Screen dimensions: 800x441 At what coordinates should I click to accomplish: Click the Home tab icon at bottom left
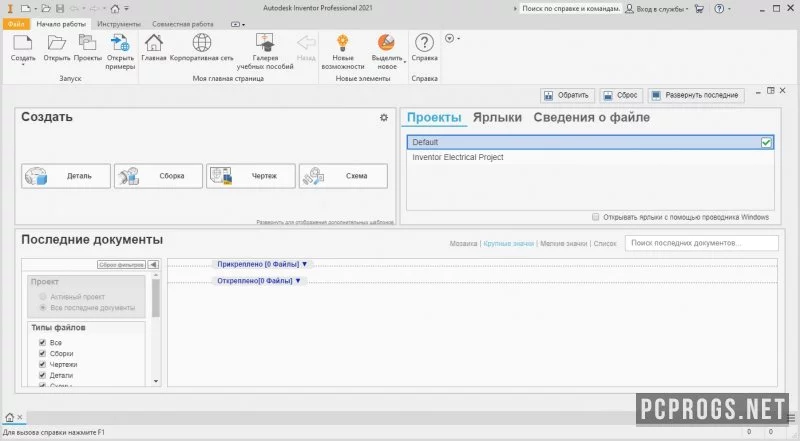click(9, 418)
